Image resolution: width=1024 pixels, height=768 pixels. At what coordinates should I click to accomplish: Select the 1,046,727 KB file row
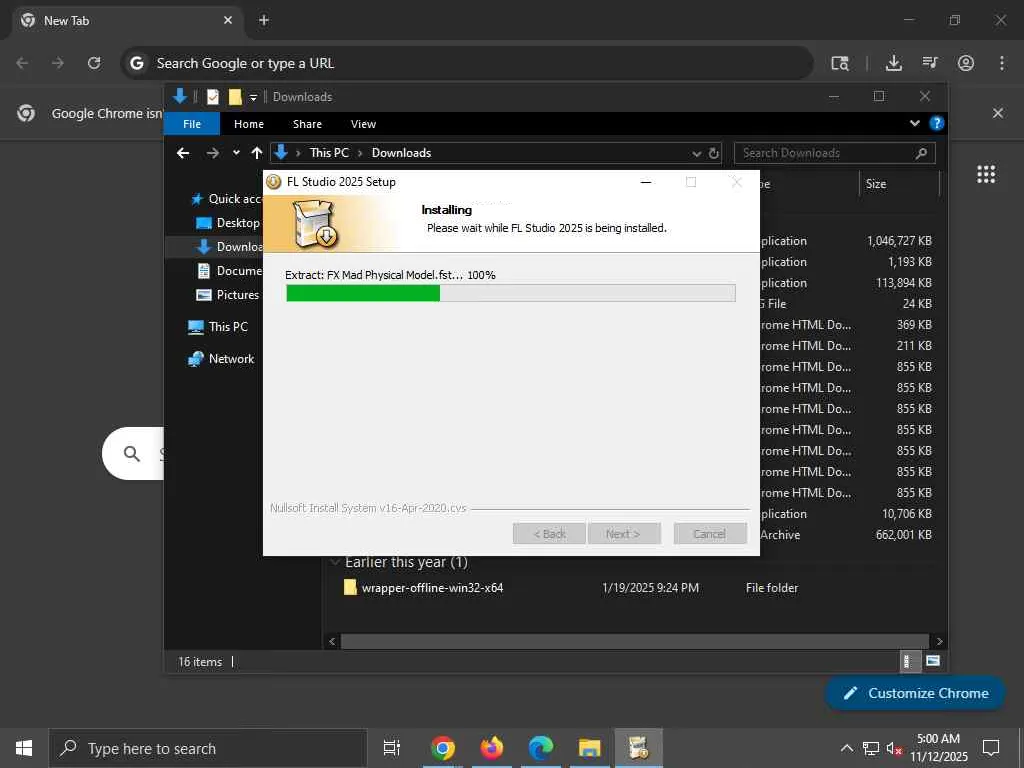pyautogui.click(x=848, y=241)
